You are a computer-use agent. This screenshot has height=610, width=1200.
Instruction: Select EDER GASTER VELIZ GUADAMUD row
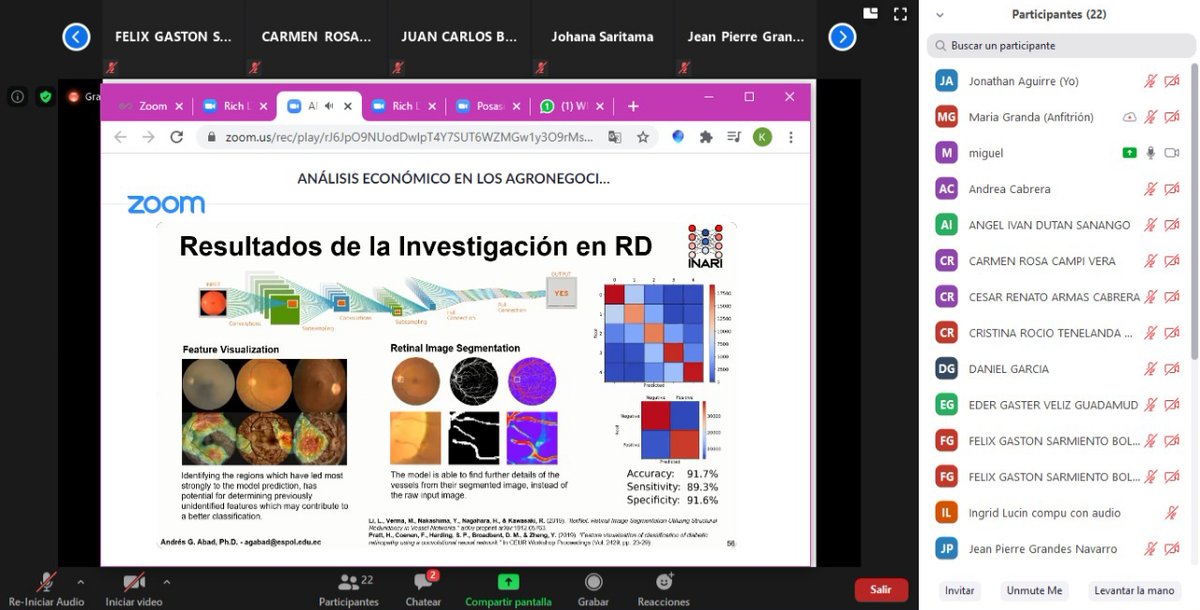(1058, 405)
